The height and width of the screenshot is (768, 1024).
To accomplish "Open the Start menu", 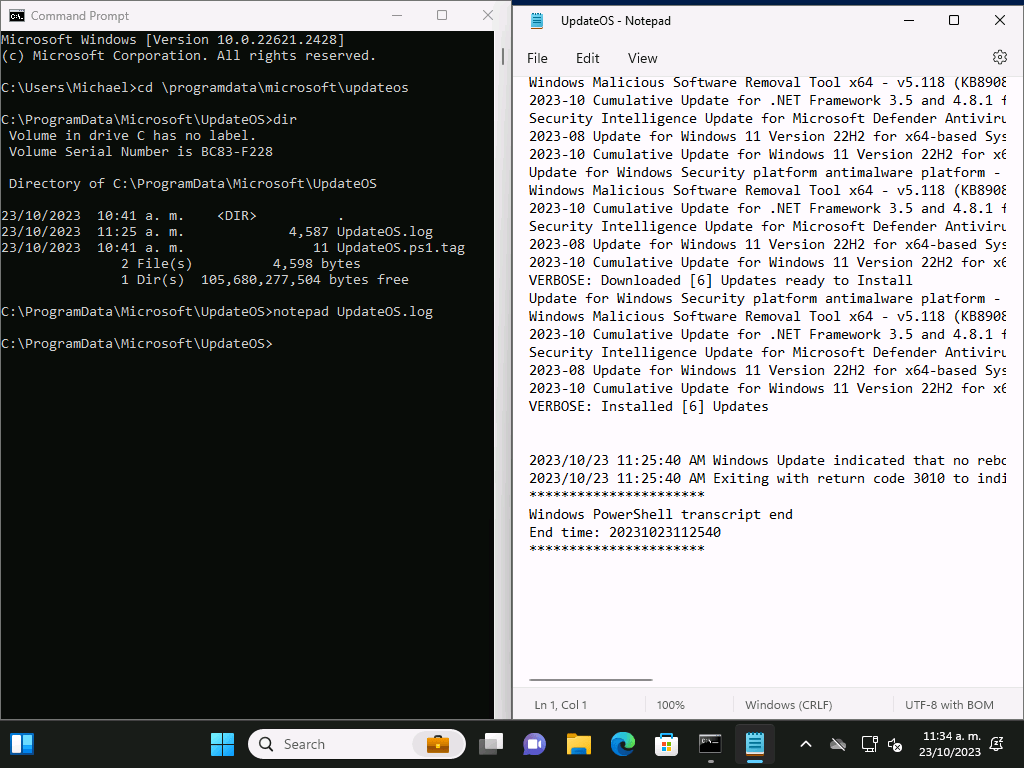I will pos(222,744).
